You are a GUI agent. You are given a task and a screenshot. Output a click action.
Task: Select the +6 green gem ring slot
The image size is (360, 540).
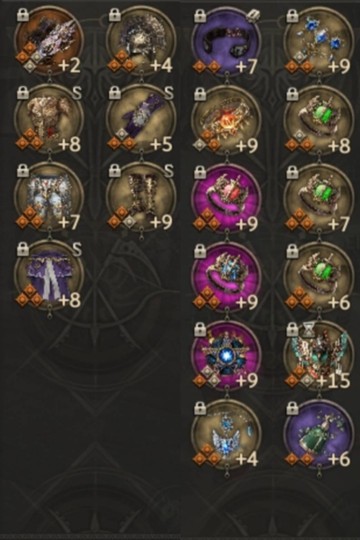click(x=319, y=276)
